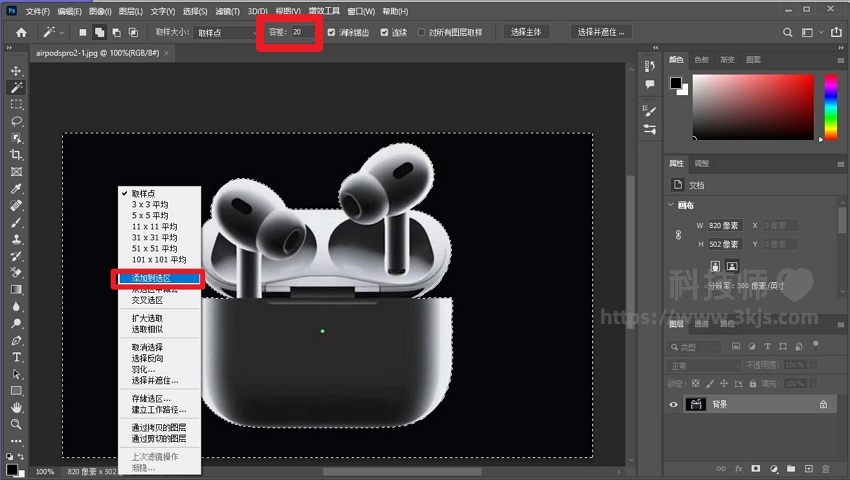Select the Hand tool

click(16, 407)
